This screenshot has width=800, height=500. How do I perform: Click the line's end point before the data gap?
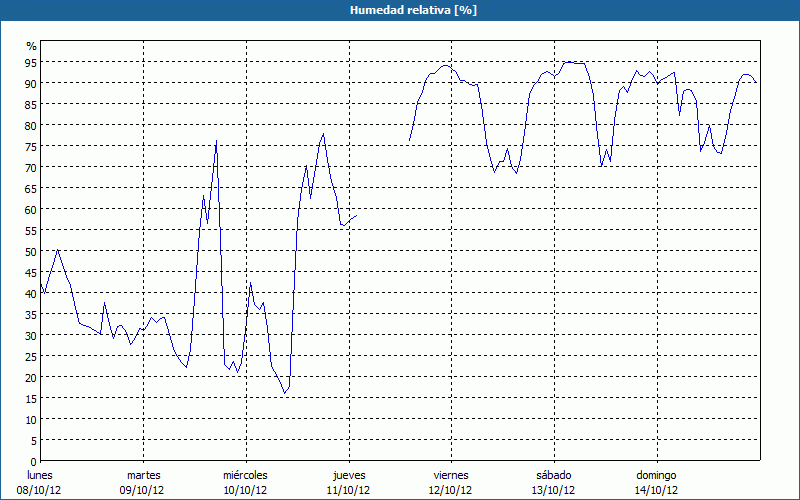tap(357, 215)
